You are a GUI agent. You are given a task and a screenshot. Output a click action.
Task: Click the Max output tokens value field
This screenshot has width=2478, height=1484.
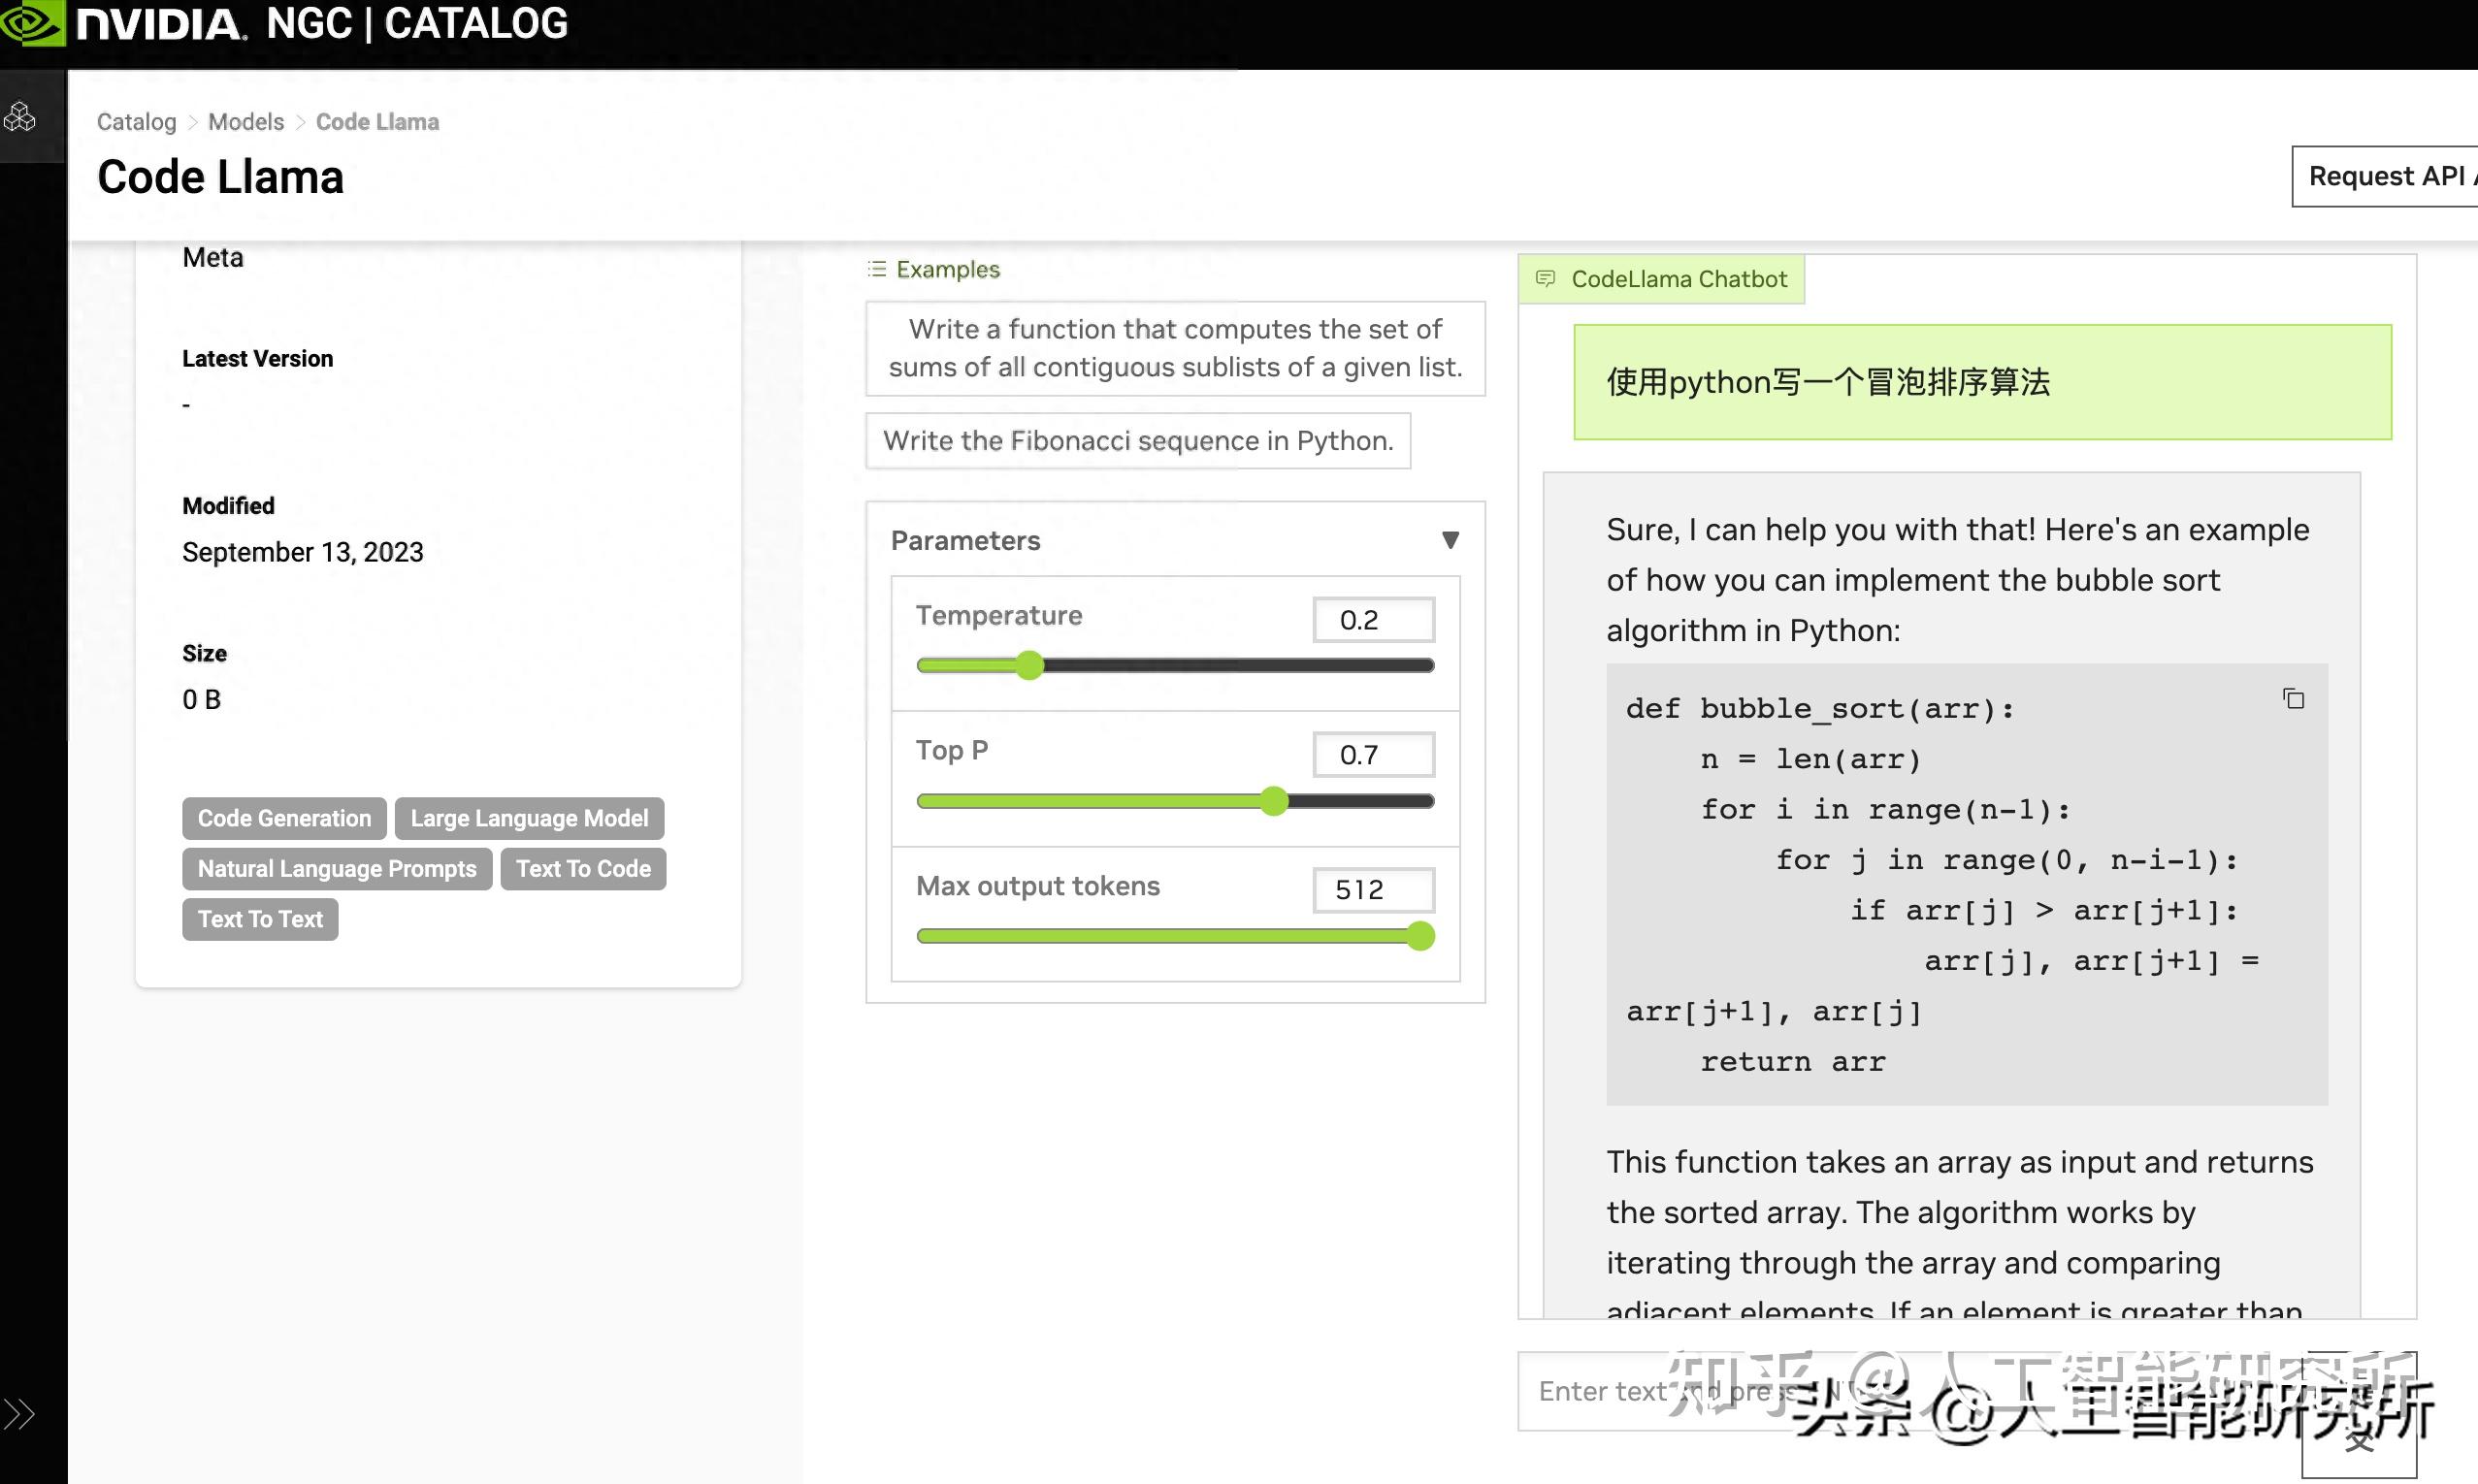[1374, 890]
